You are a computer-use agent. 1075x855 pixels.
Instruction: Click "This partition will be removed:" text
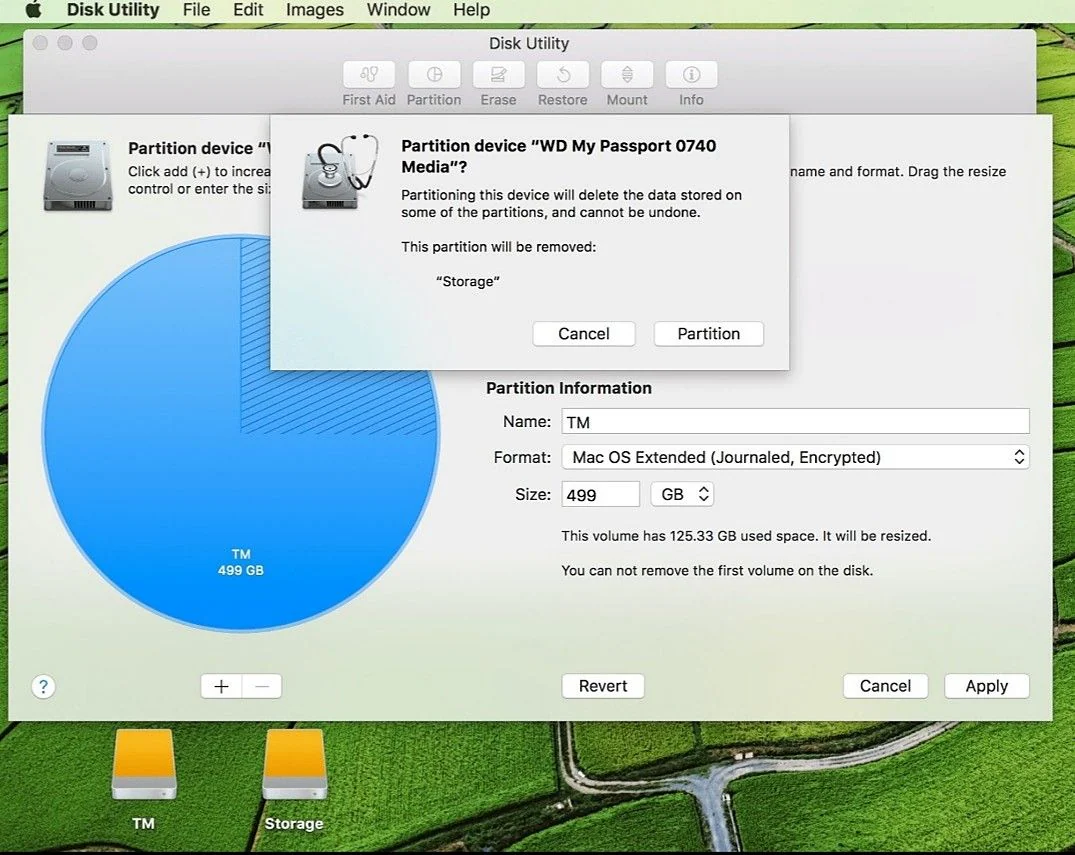pyautogui.click(x=498, y=247)
